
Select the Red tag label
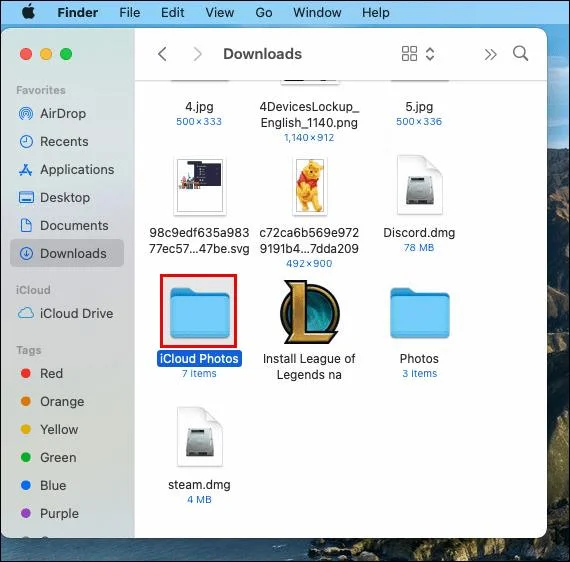51,373
